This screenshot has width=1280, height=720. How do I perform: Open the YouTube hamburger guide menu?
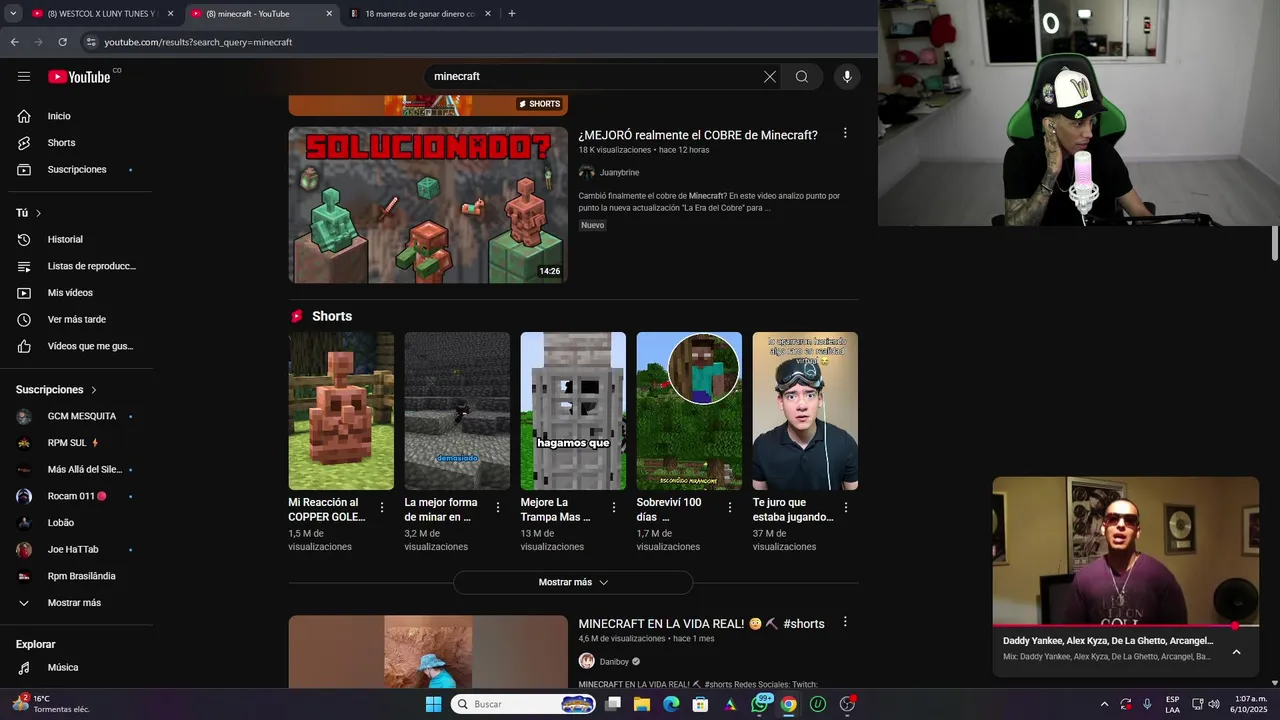(24, 76)
